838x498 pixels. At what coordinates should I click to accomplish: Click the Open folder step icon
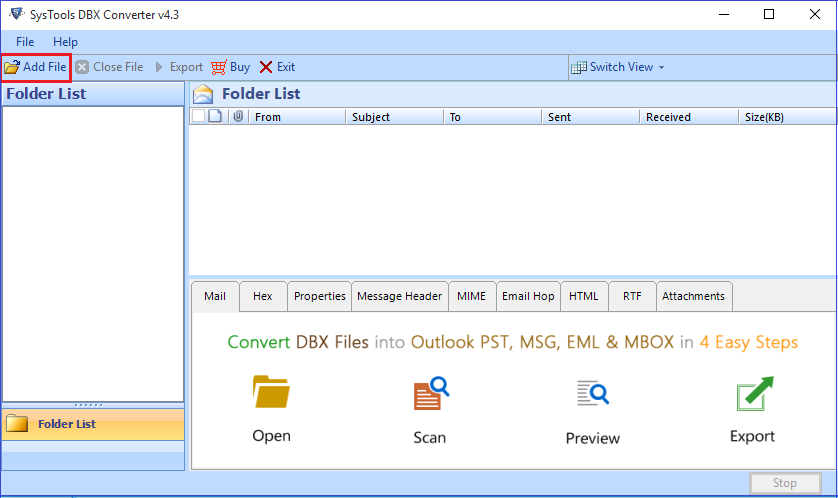pos(271,392)
